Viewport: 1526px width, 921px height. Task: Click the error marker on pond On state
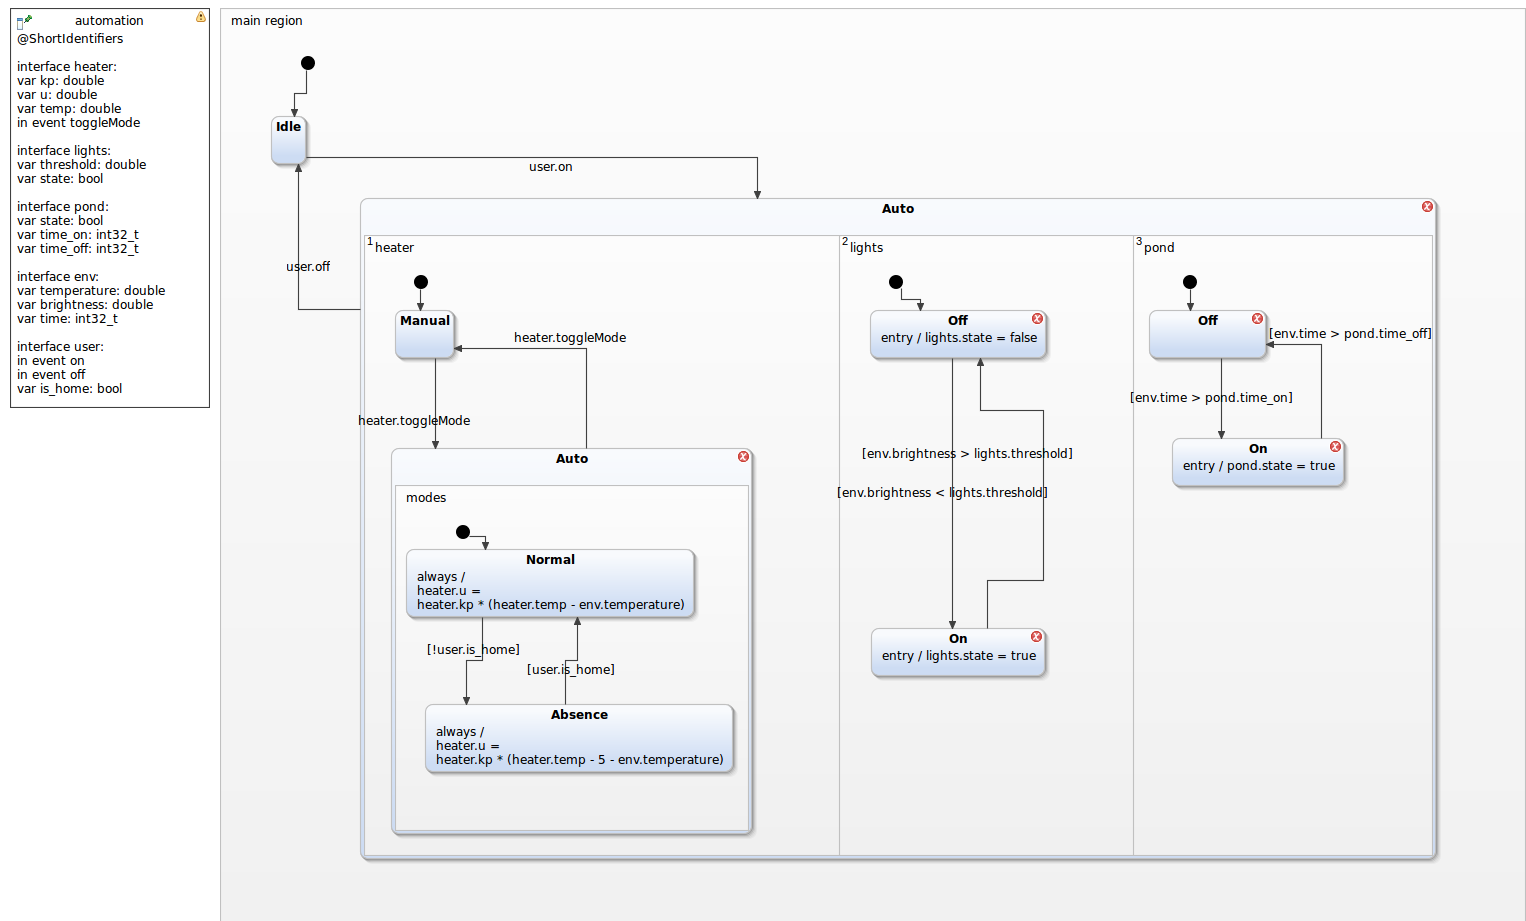pos(1335,447)
